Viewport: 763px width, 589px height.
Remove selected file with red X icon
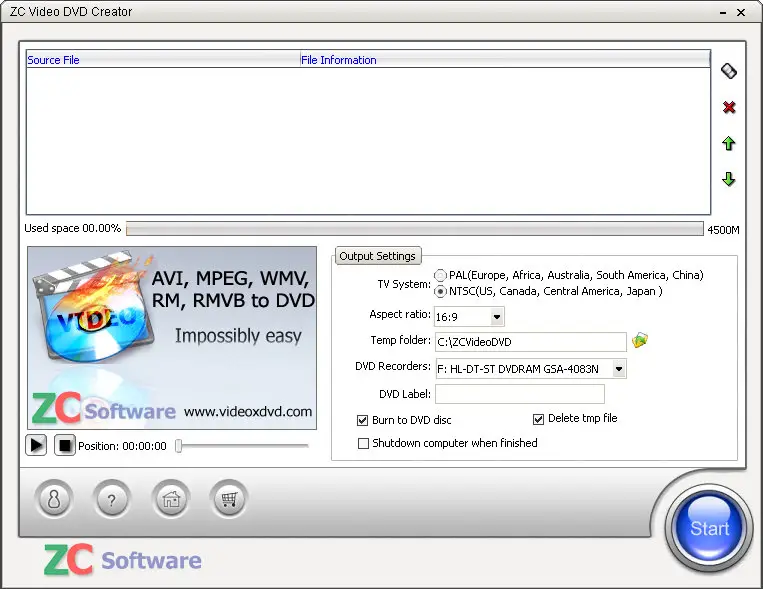(x=728, y=107)
